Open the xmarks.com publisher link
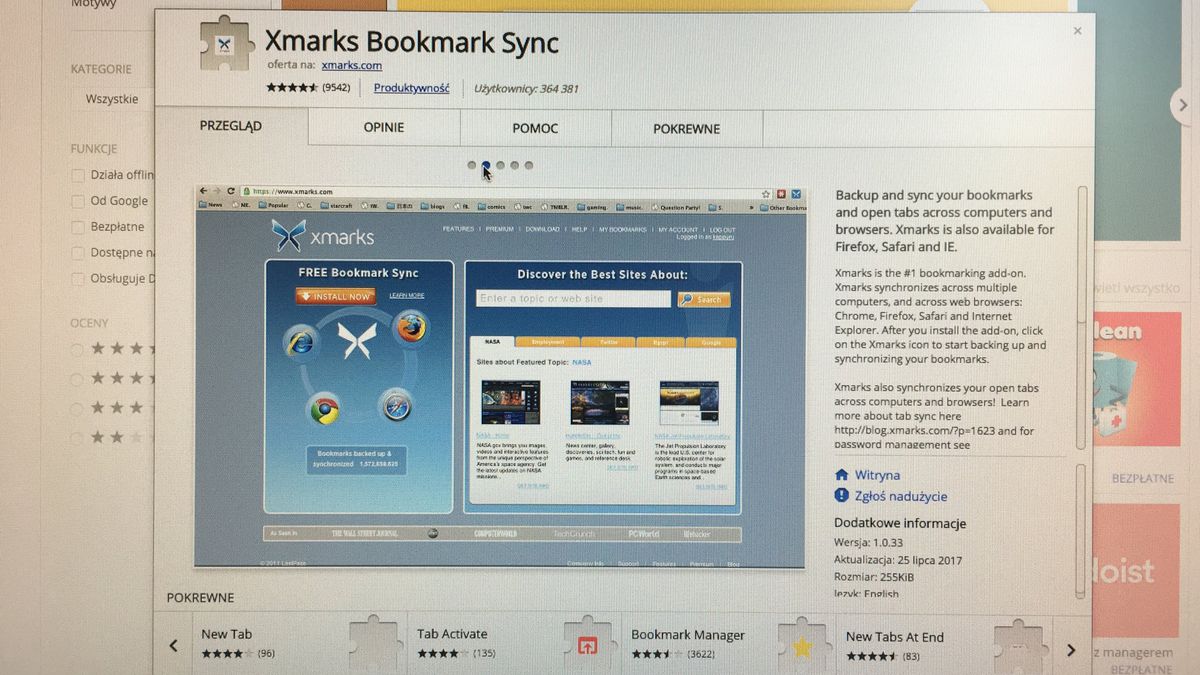Screen dimensions: 1200x675 352,65
